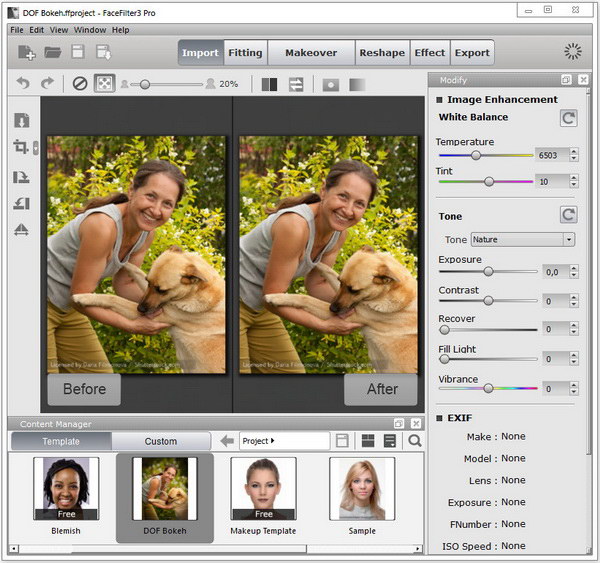Click the Undo arrow icon
The image size is (600, 563).
click(24, 84)
